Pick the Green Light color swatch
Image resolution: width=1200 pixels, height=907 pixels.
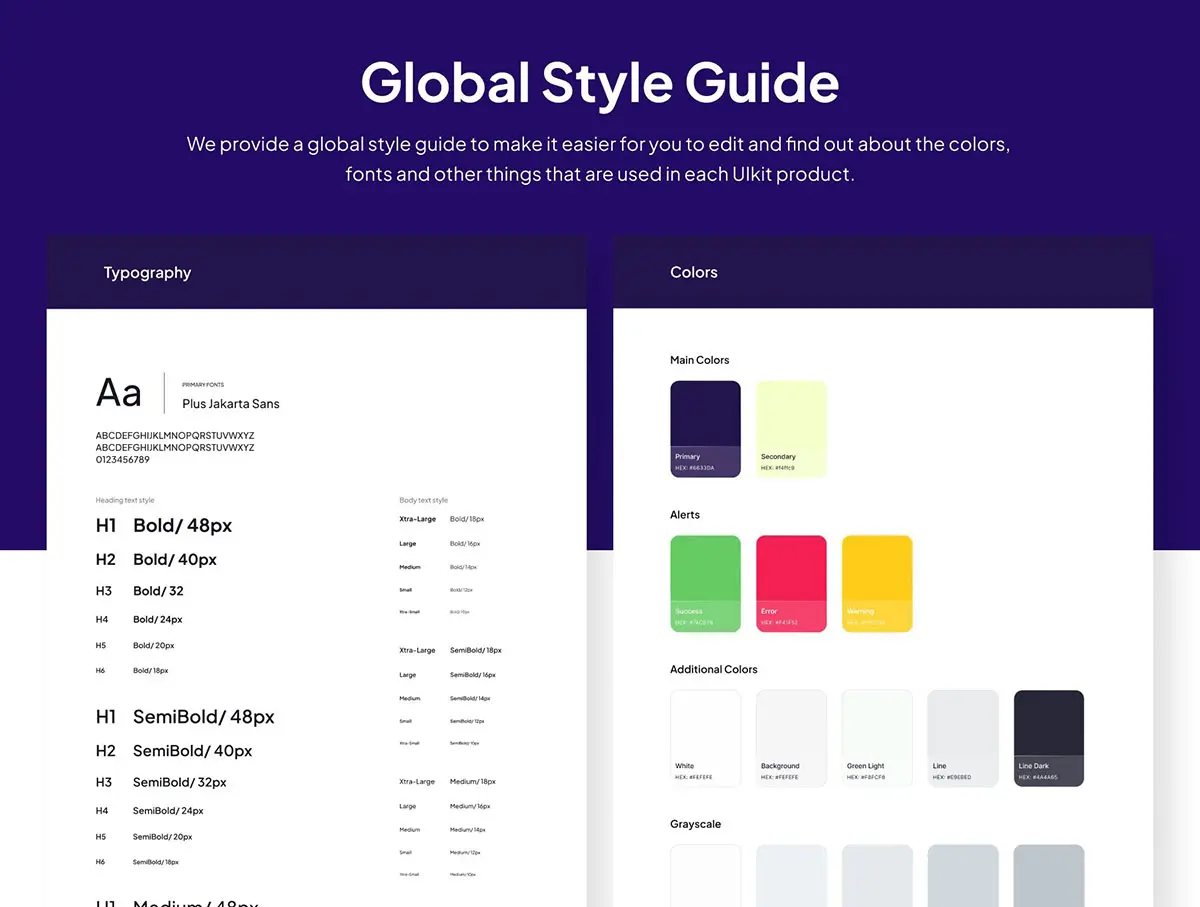point(877,738)
